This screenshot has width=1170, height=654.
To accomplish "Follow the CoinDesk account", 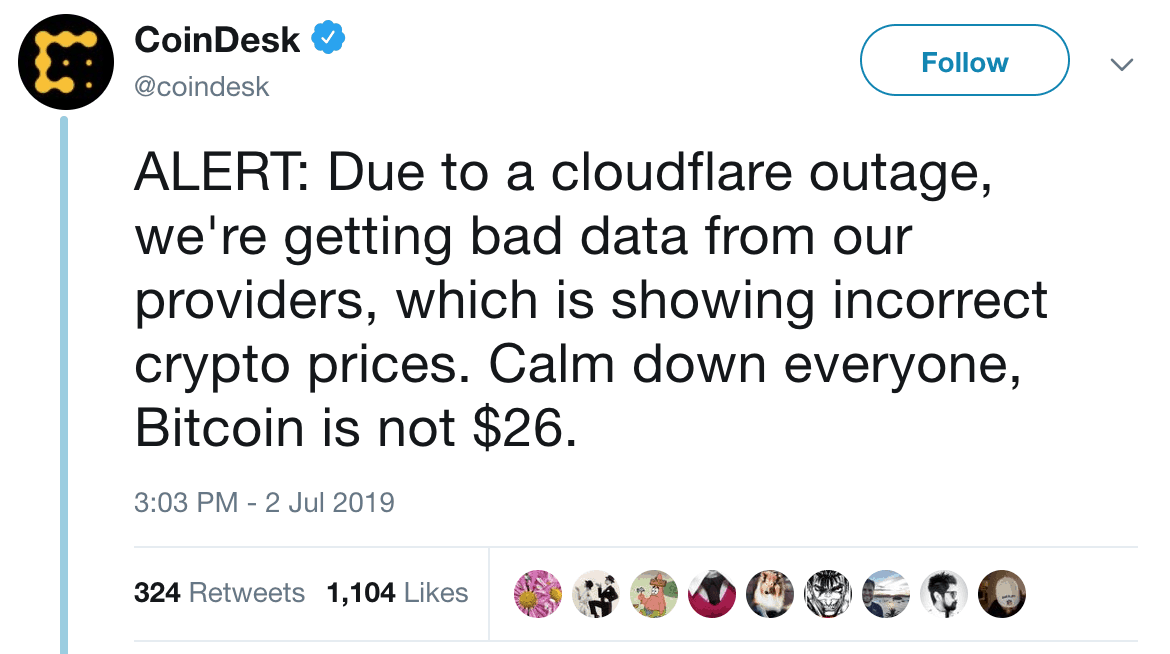I will coord(964,60).
